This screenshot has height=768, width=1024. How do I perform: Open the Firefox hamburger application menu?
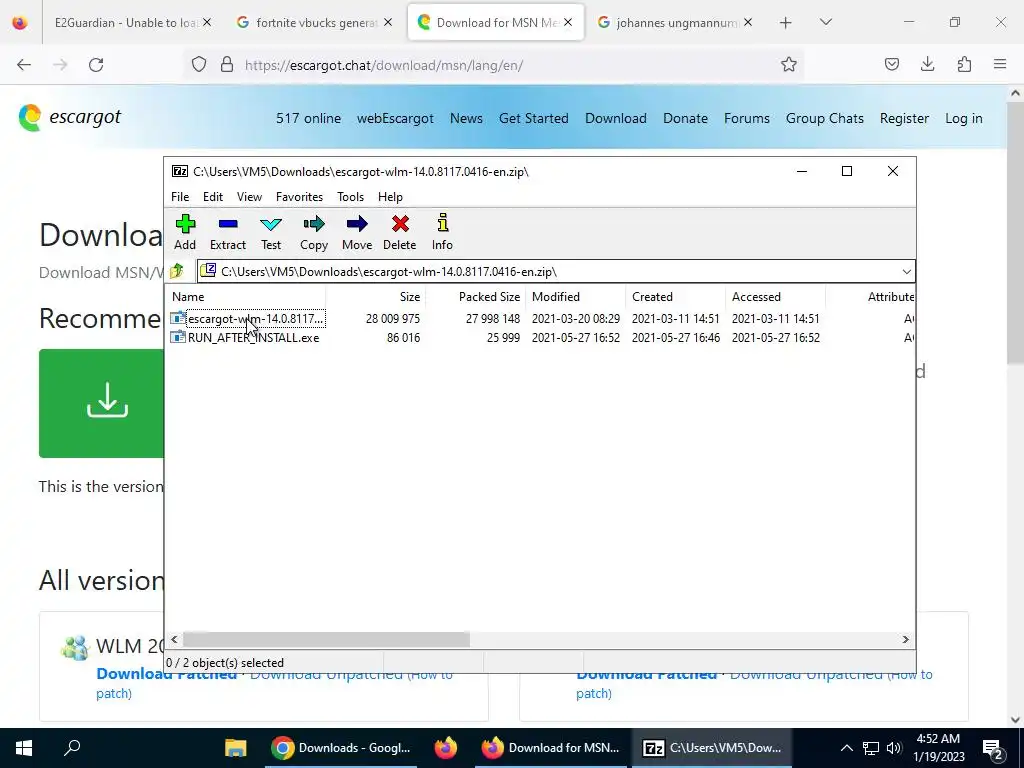(x=1000, y=64)
